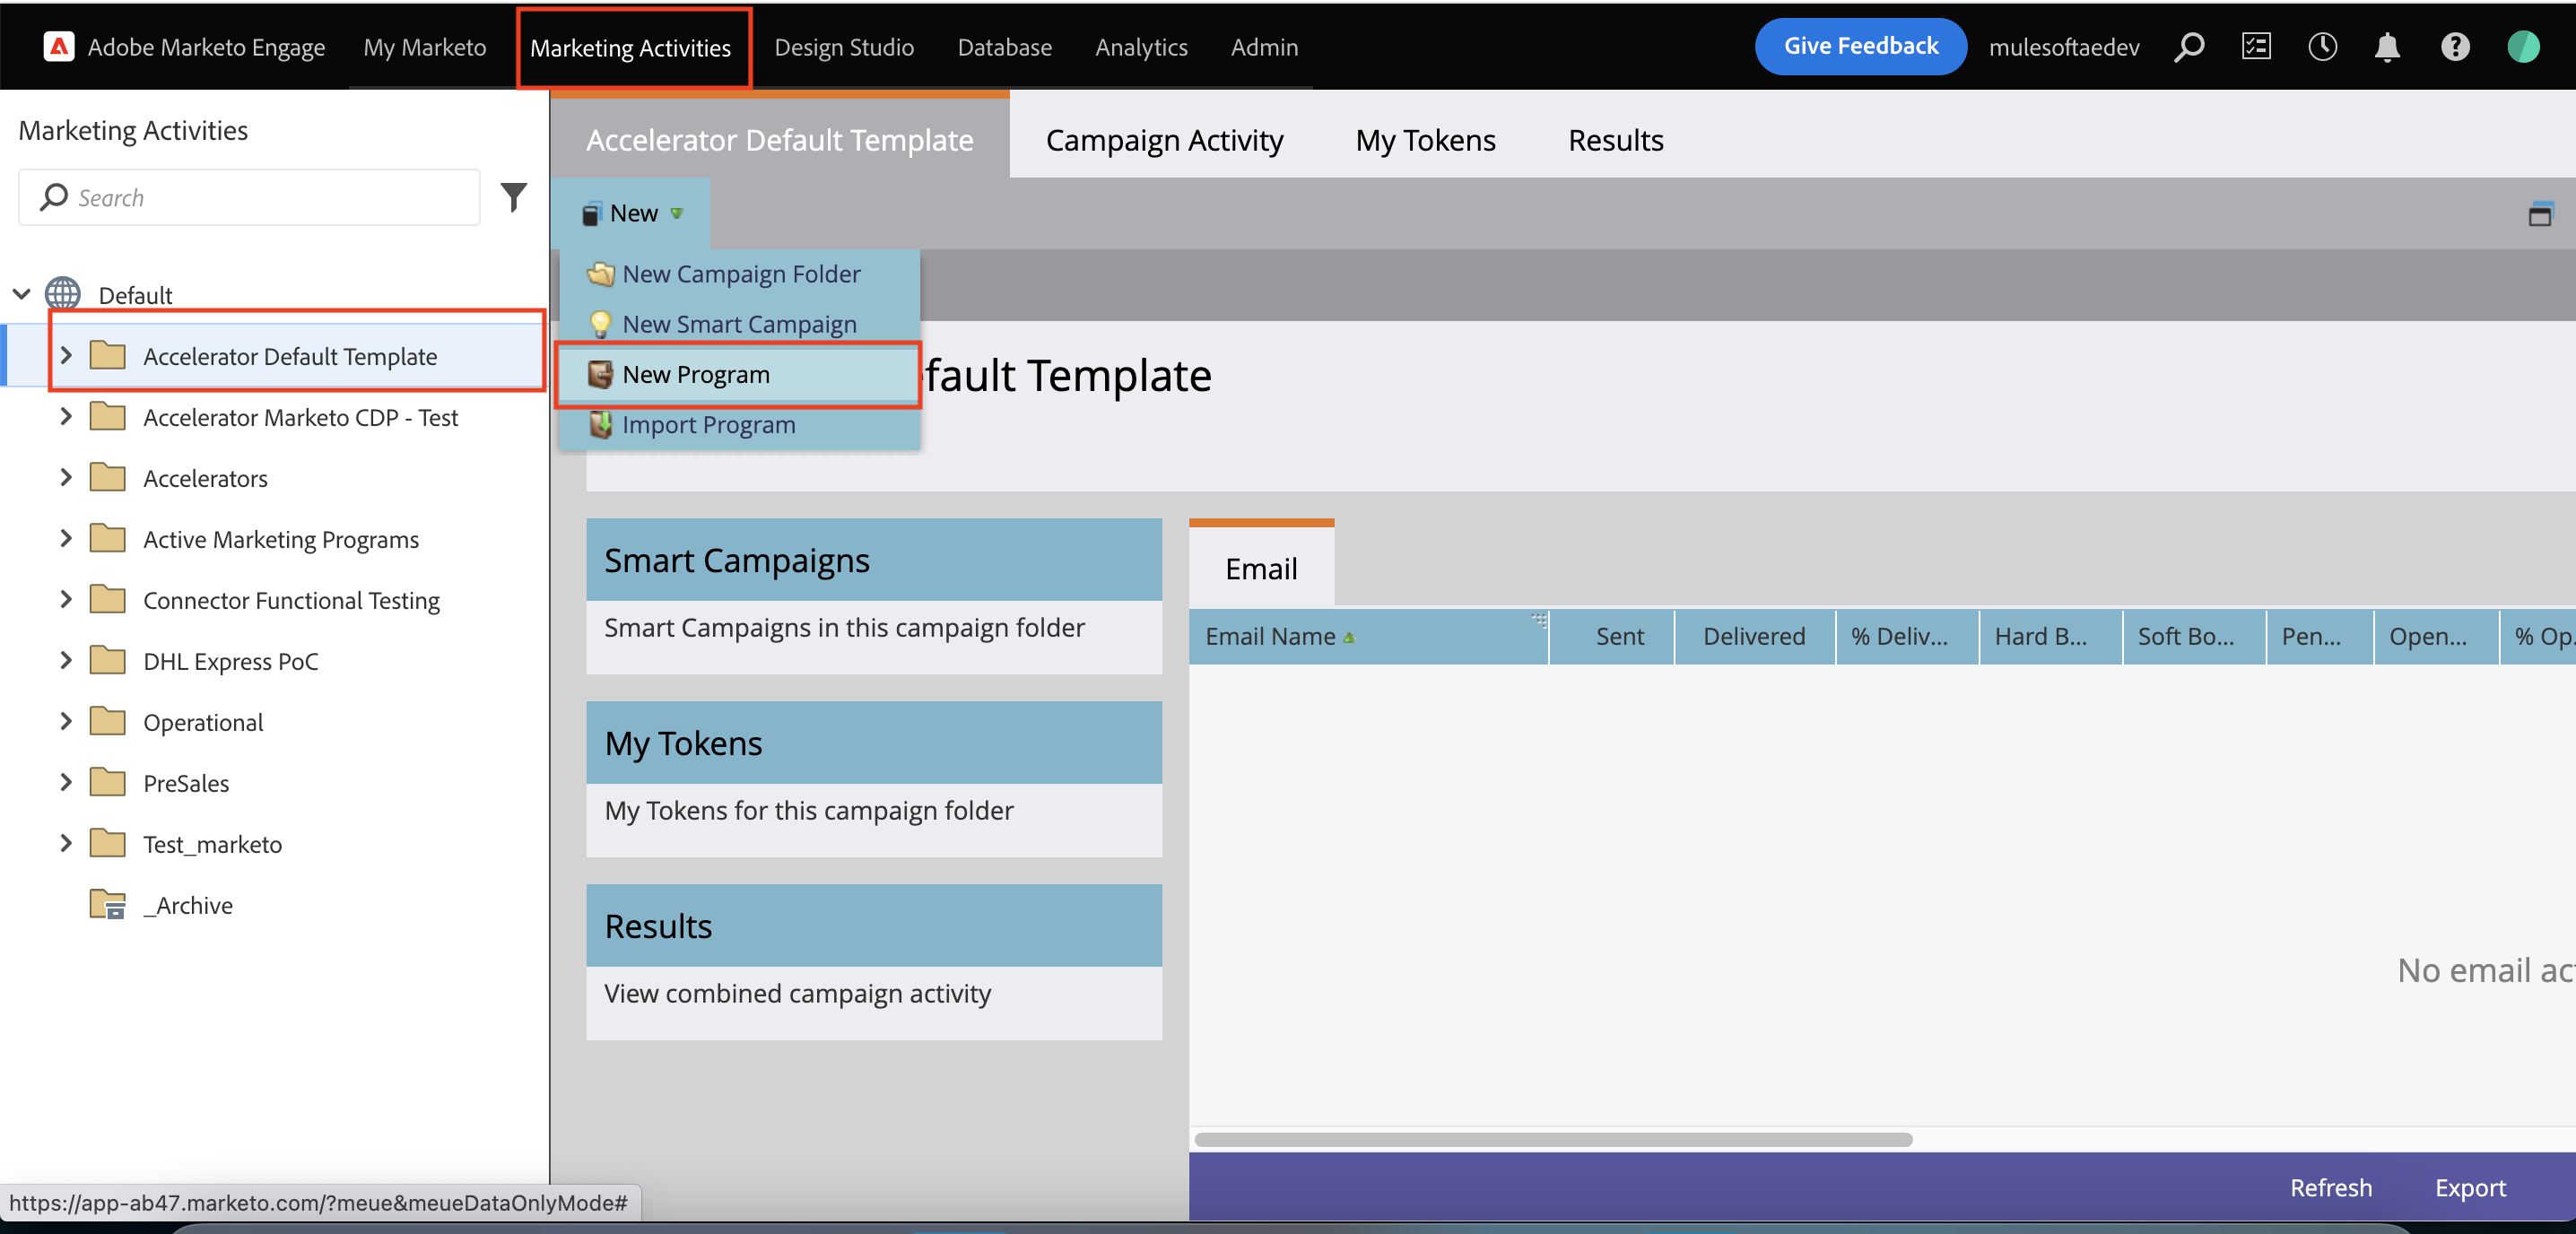Open the Database section
The width and height of the screenshot is (2576, 1234).
1004,47
